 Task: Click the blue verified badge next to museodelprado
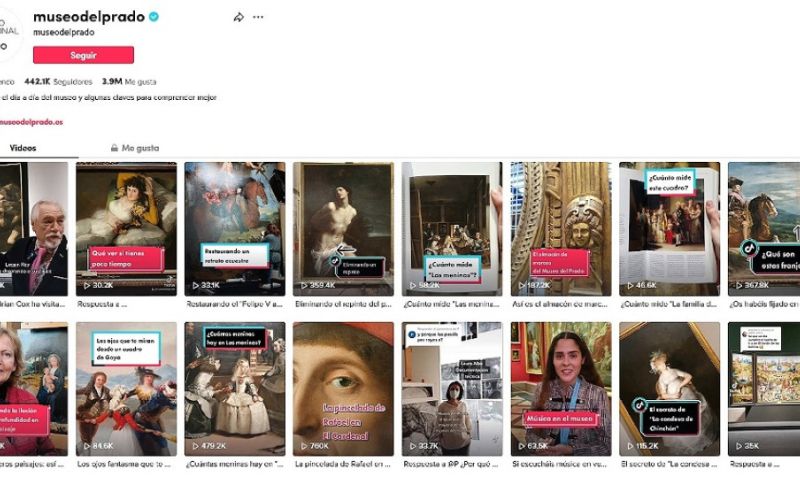pyautogui.click(x=154, y=17)
